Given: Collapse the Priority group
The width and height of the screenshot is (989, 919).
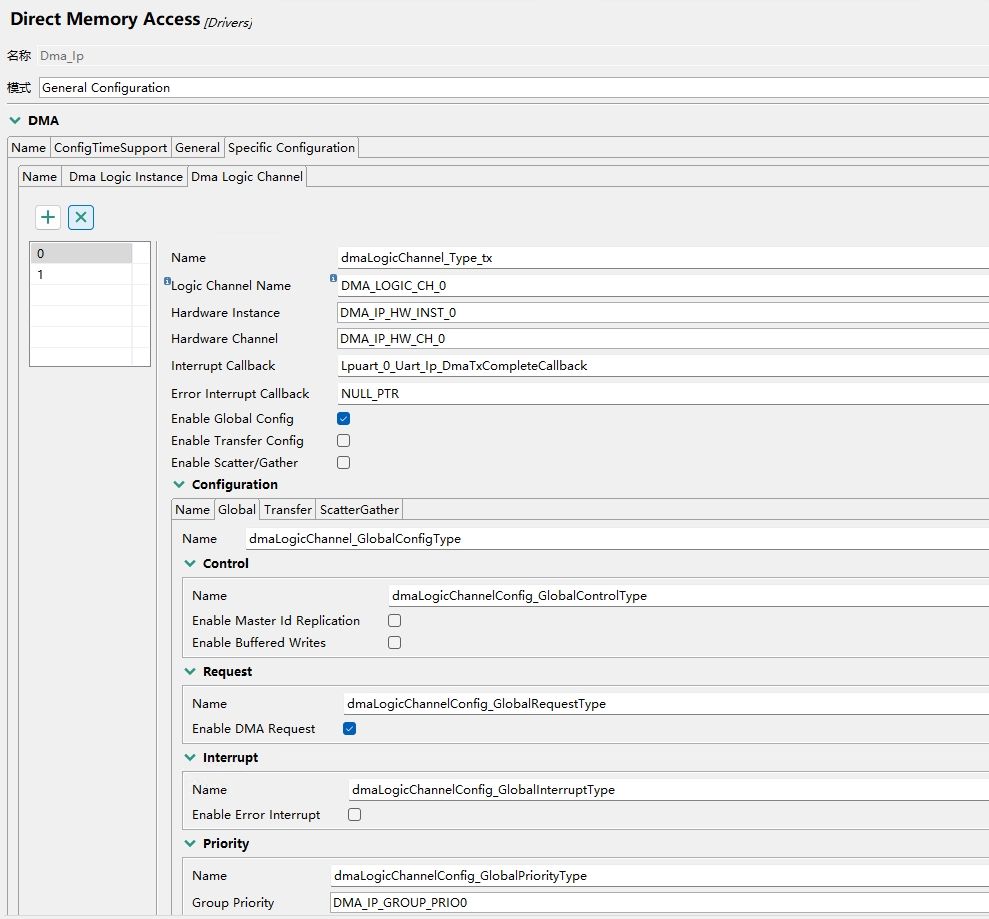Looking at the screenshot, I should [x=191, y=844].
